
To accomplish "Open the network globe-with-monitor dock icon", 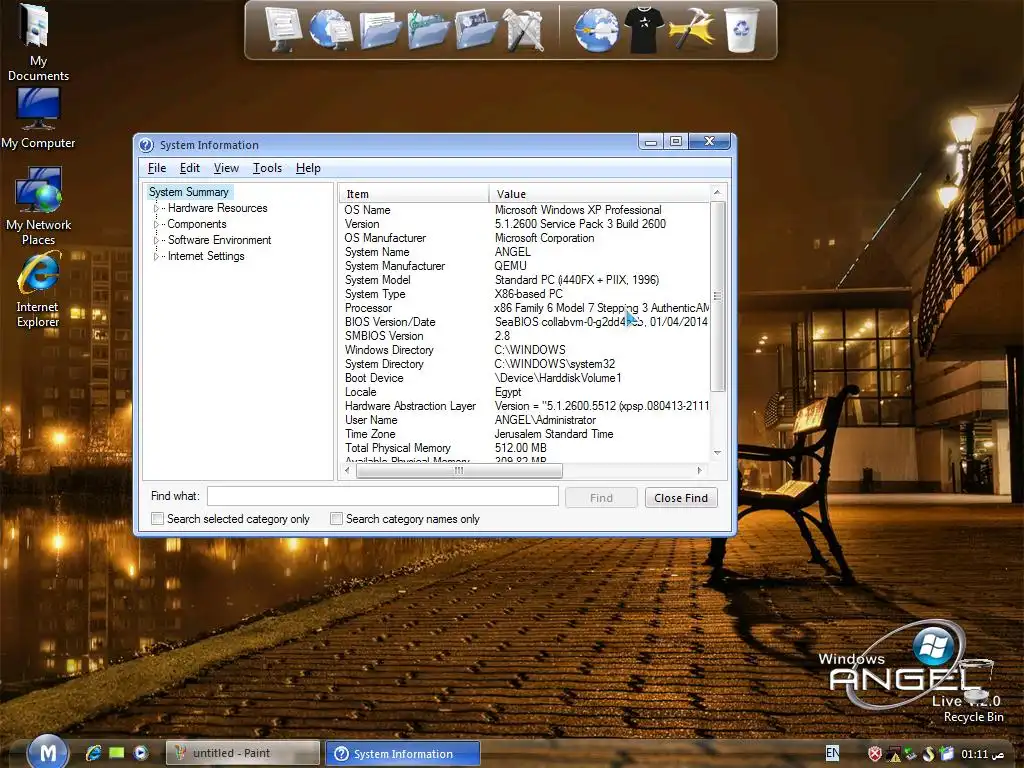I will pyautogui.click(x=330, y=29).
